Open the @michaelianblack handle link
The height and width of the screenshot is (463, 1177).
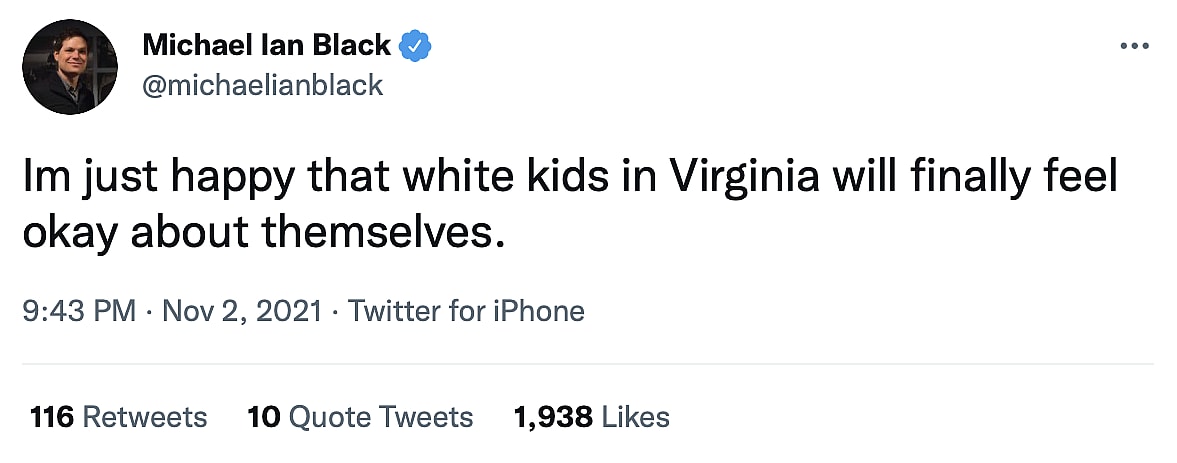(263, 85)
